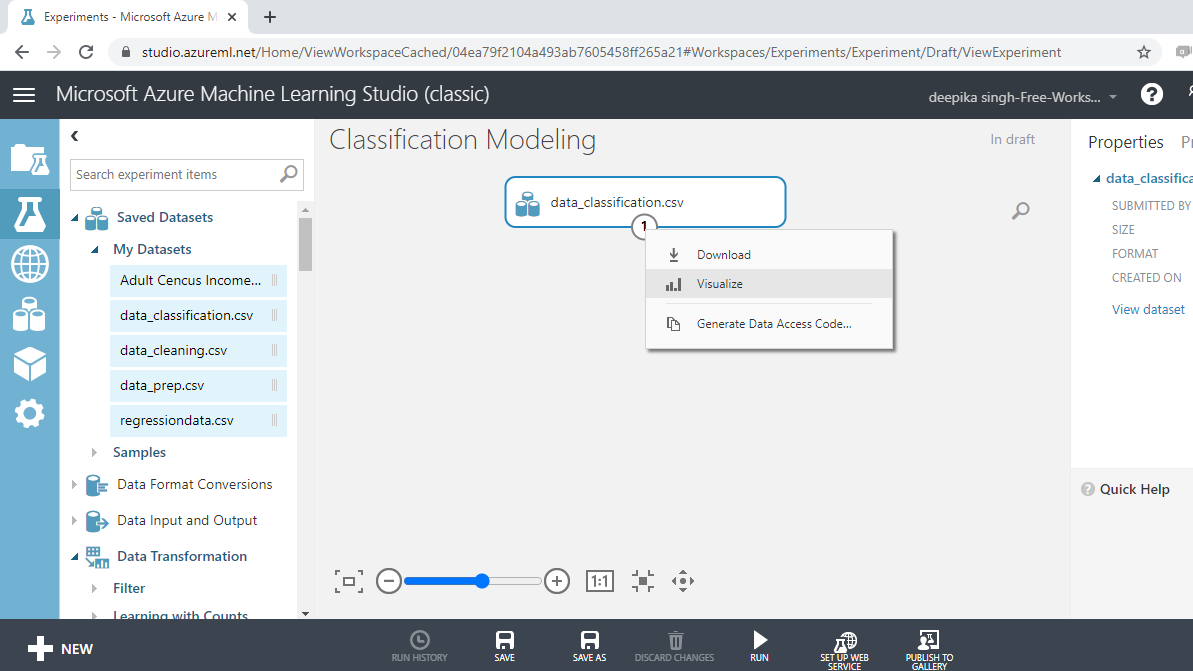This screenshot has height=671, width=1193.
Task: Collapse Data Transformation category
Action: (x=75, y=557)
